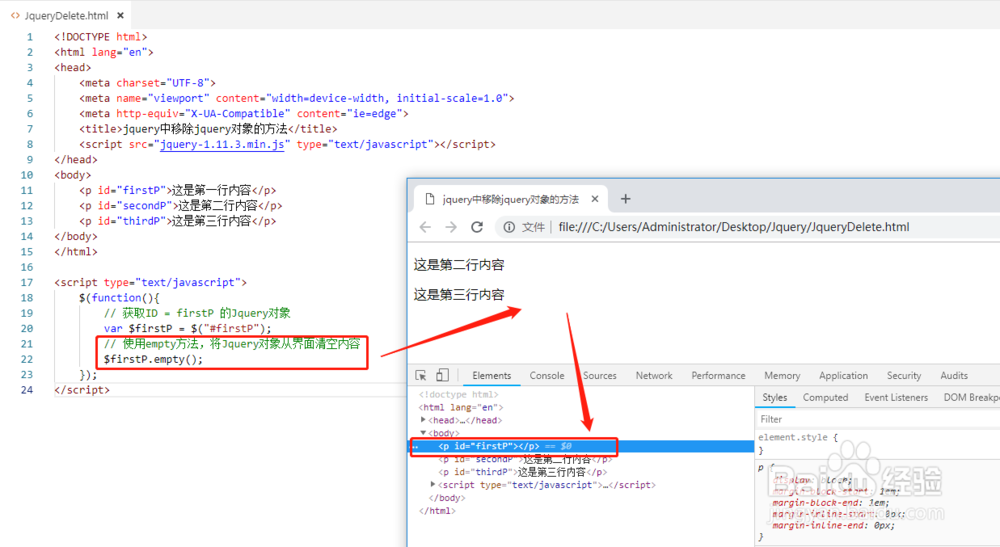The image size is (1000, 547).
Task: Click line number 22 in the editor gutter
Action: point(27,359)
